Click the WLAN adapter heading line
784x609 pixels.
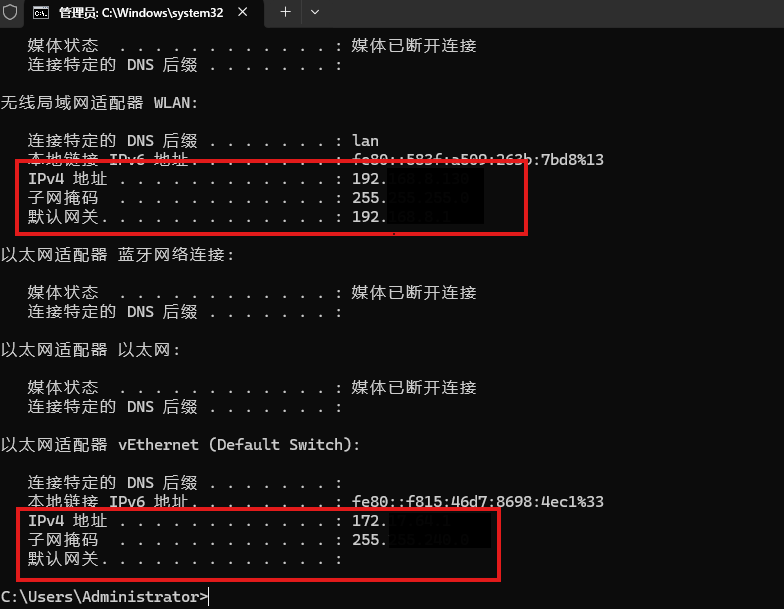[x=100, y=102]
